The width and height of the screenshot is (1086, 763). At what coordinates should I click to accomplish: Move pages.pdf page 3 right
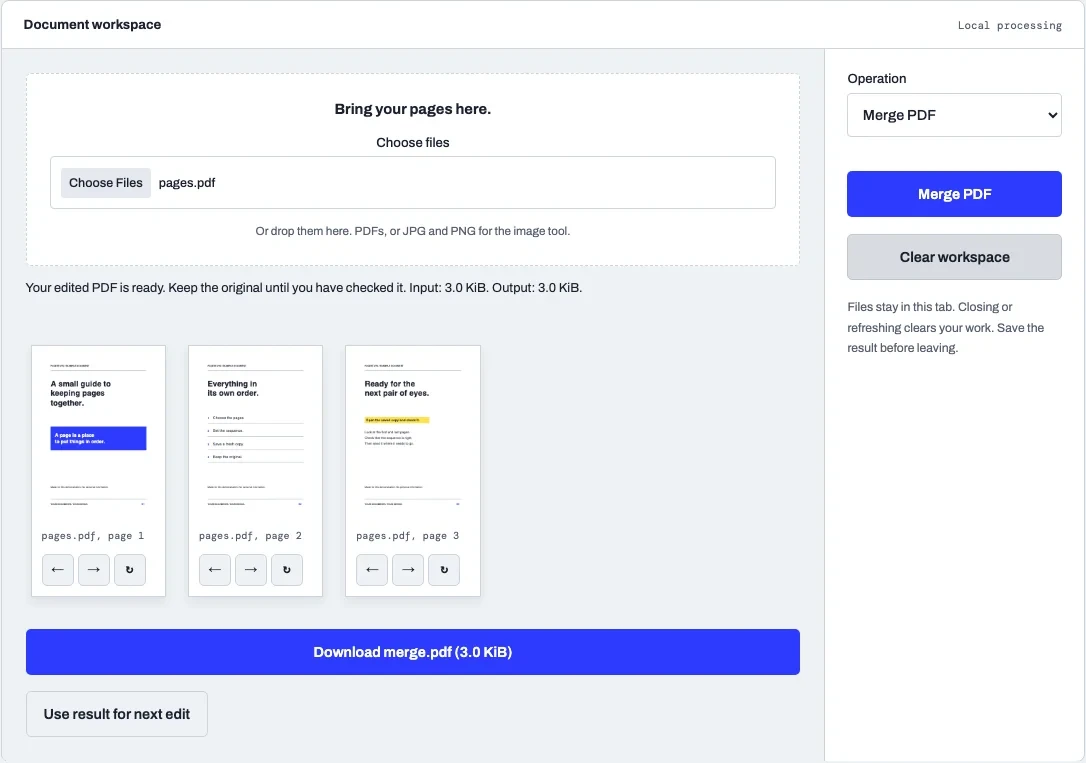408,570
